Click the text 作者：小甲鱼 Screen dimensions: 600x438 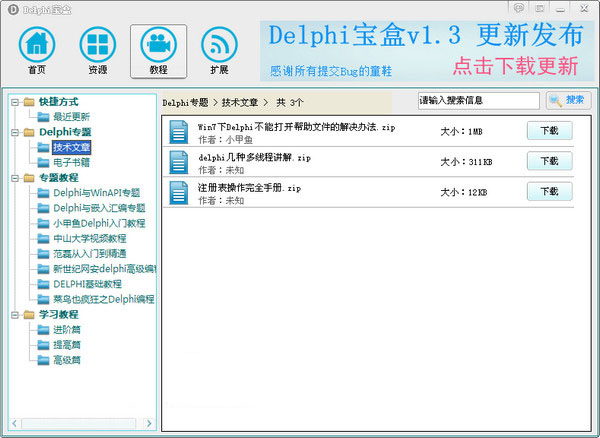(x=225, y=140)
